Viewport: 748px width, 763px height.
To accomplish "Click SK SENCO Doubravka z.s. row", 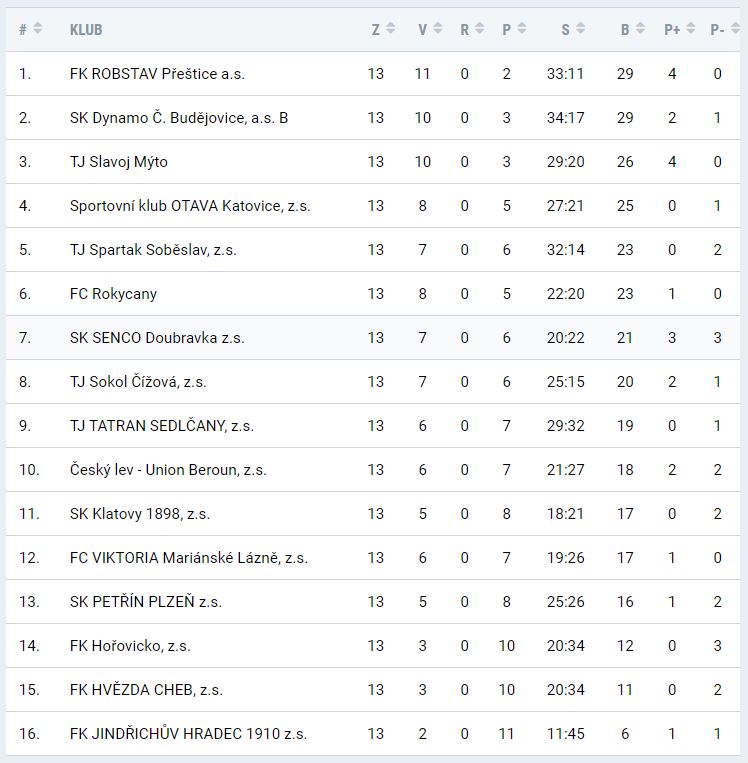I will [157, 338].
